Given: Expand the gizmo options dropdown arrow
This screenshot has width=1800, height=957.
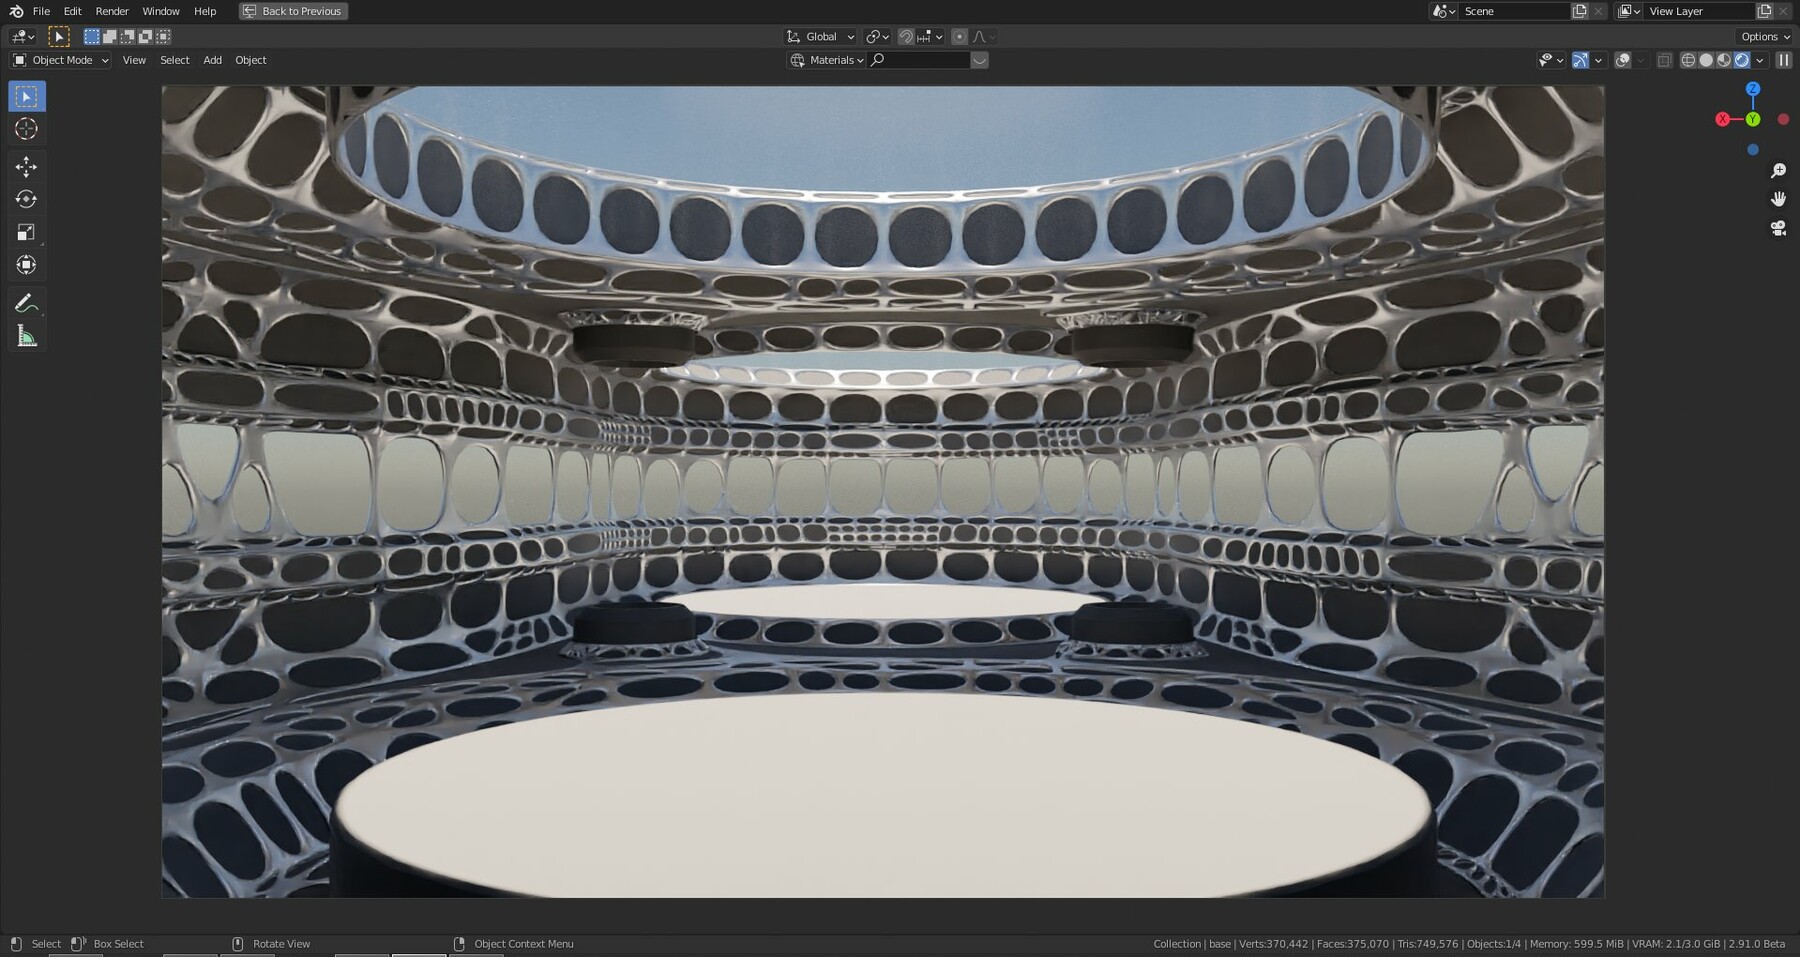Looking at the screenshot, I should pos(1598,60).
